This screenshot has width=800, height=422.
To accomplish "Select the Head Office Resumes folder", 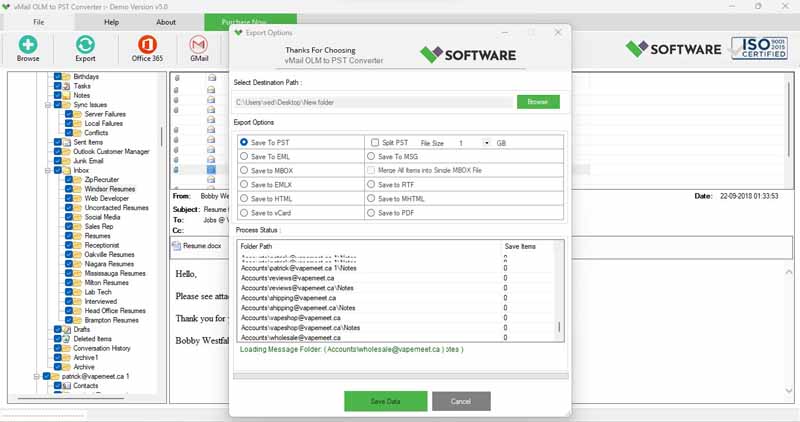I will click(x=115, y=310).
